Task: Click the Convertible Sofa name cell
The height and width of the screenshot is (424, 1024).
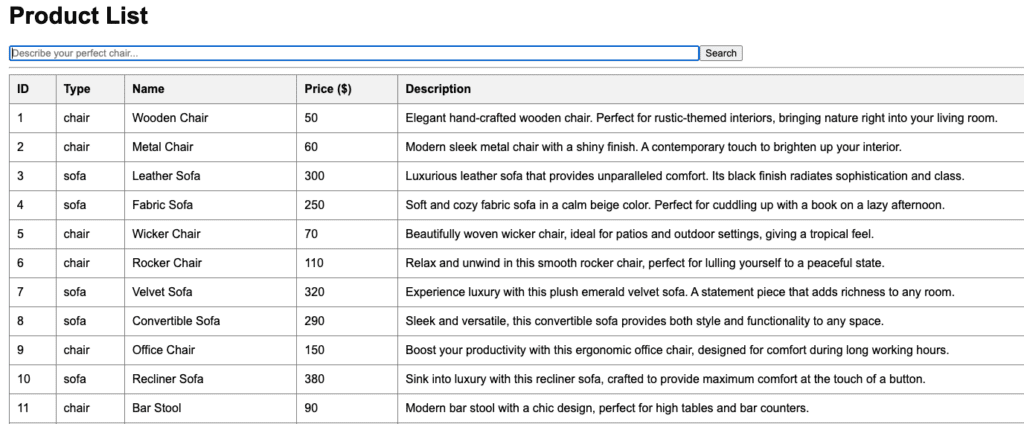Action: [x=176, y=321]
